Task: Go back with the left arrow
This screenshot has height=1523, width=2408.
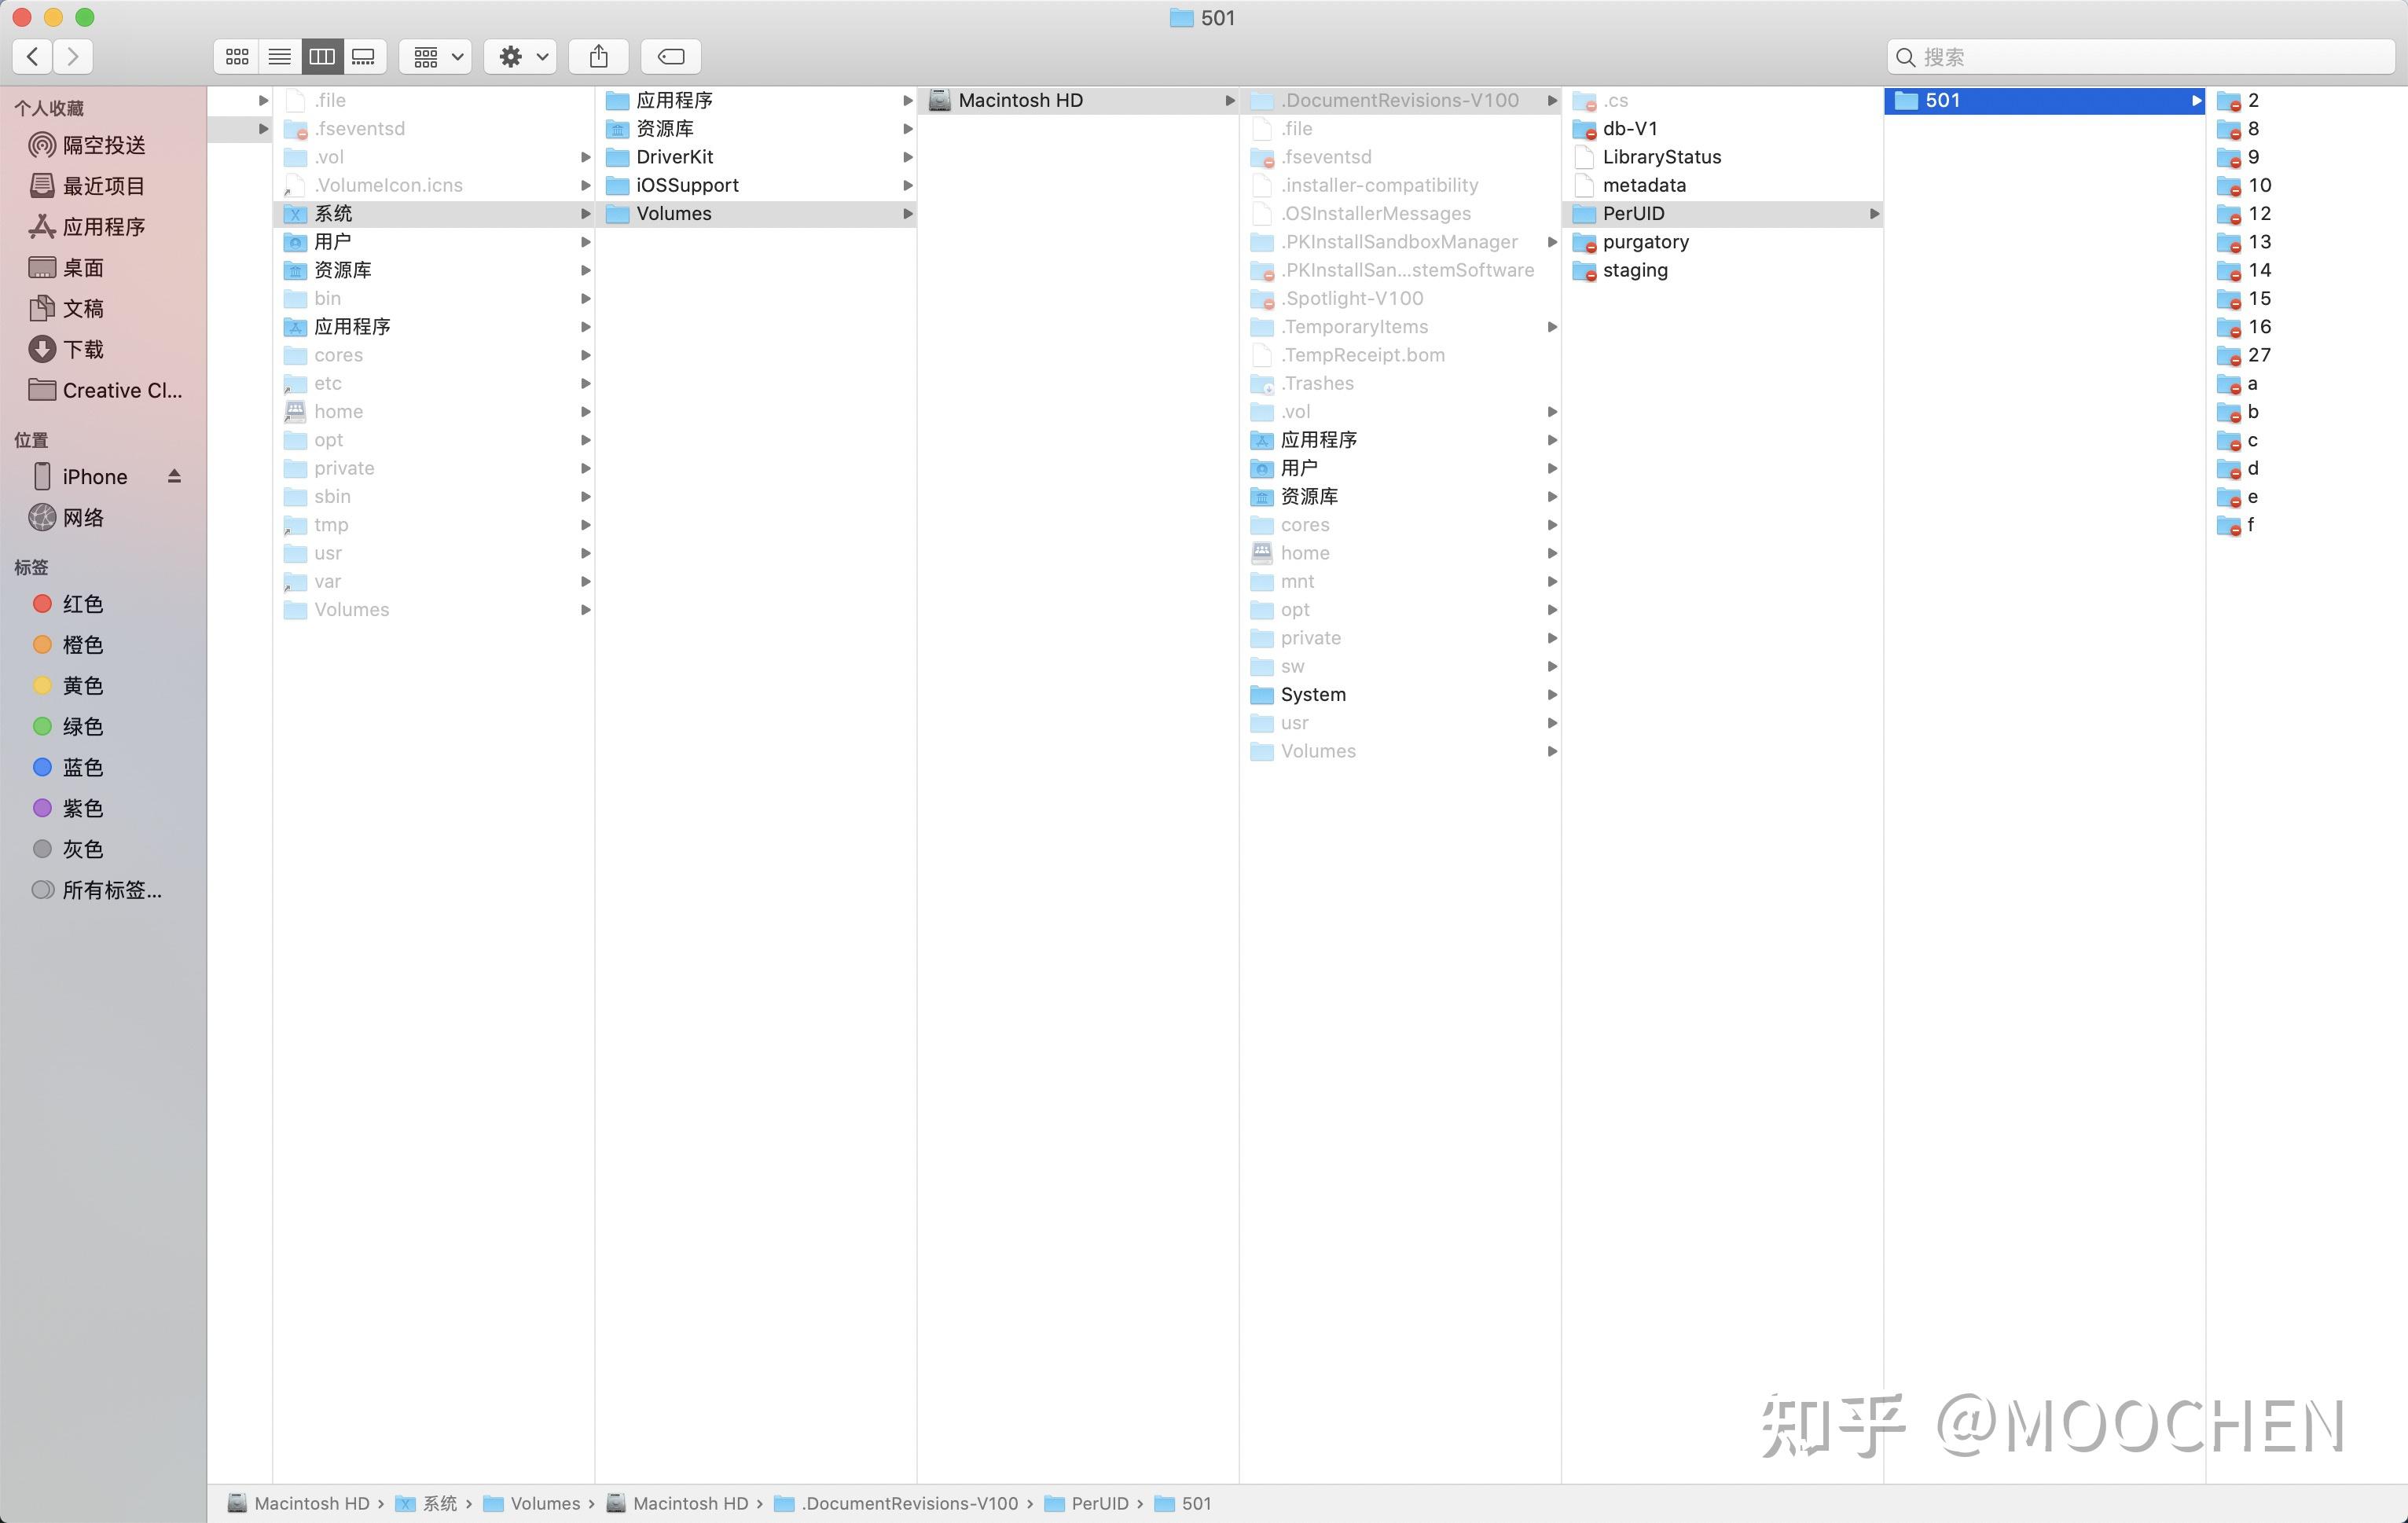Action: (x=33, y=57)
